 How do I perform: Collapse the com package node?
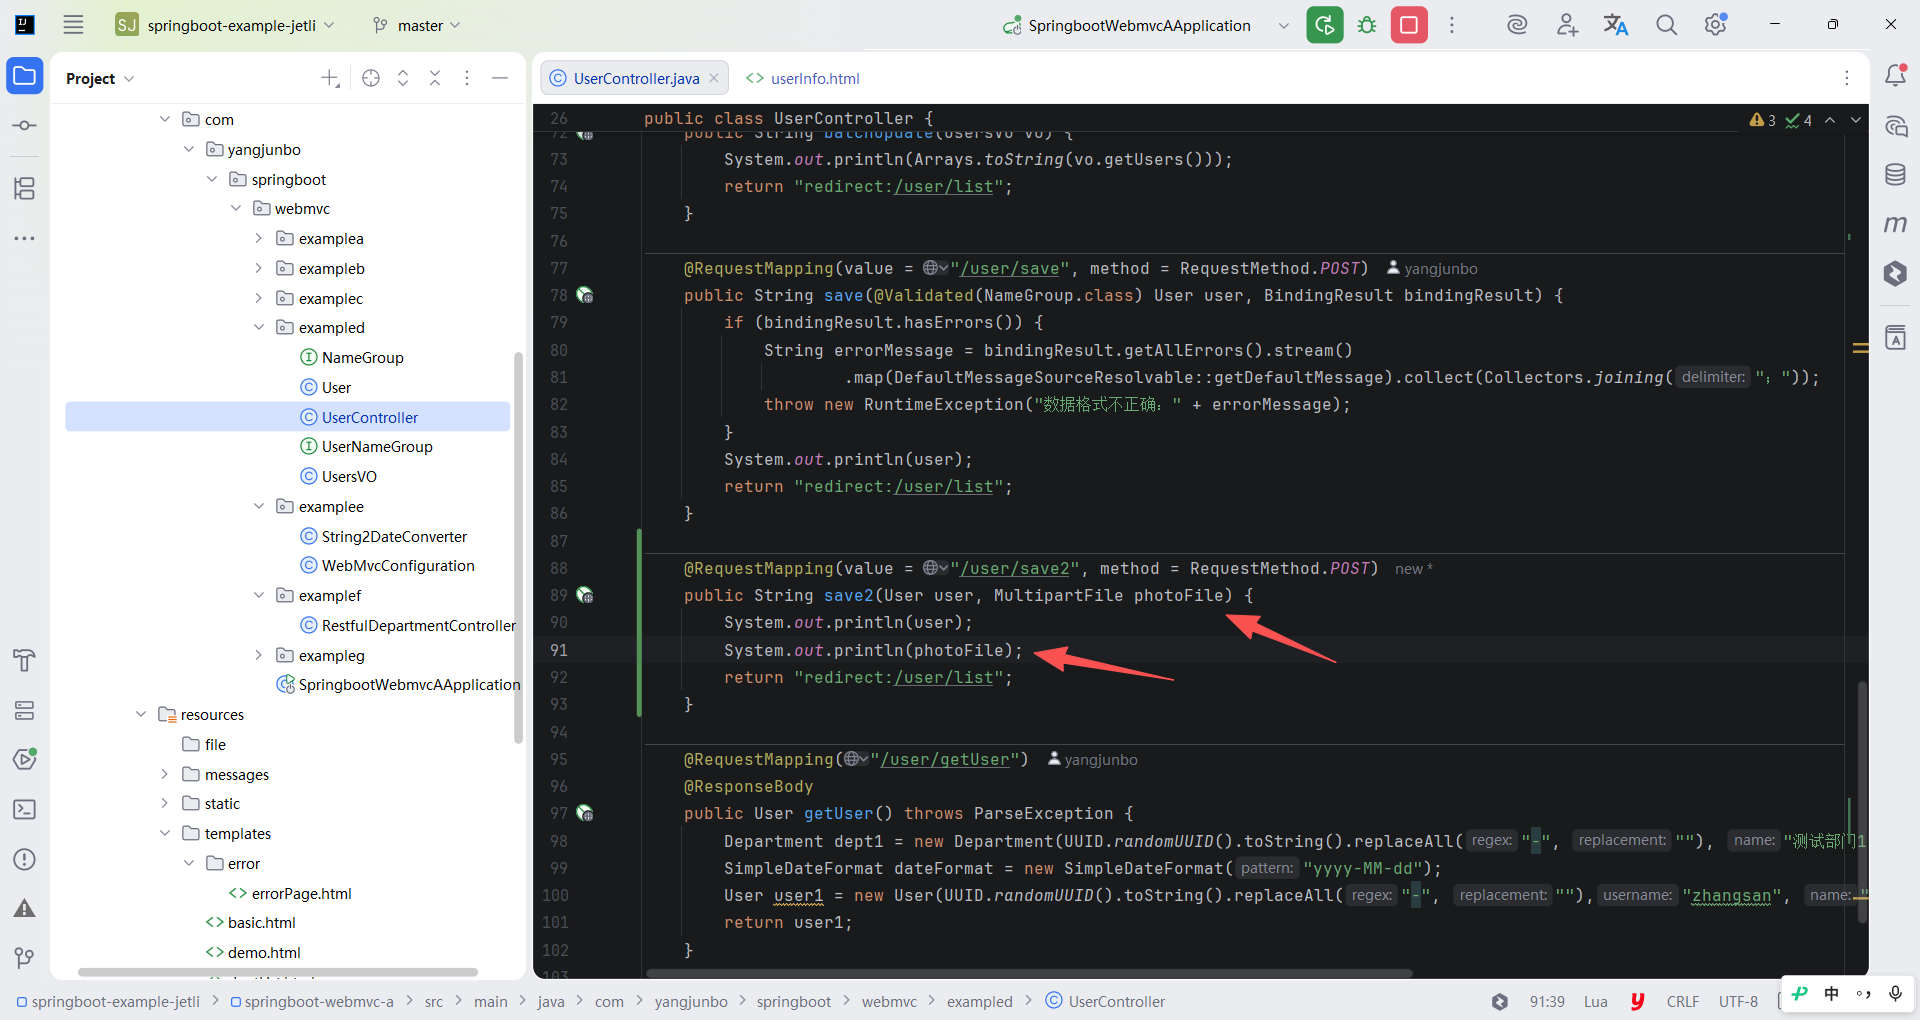(x=165, y=119)
